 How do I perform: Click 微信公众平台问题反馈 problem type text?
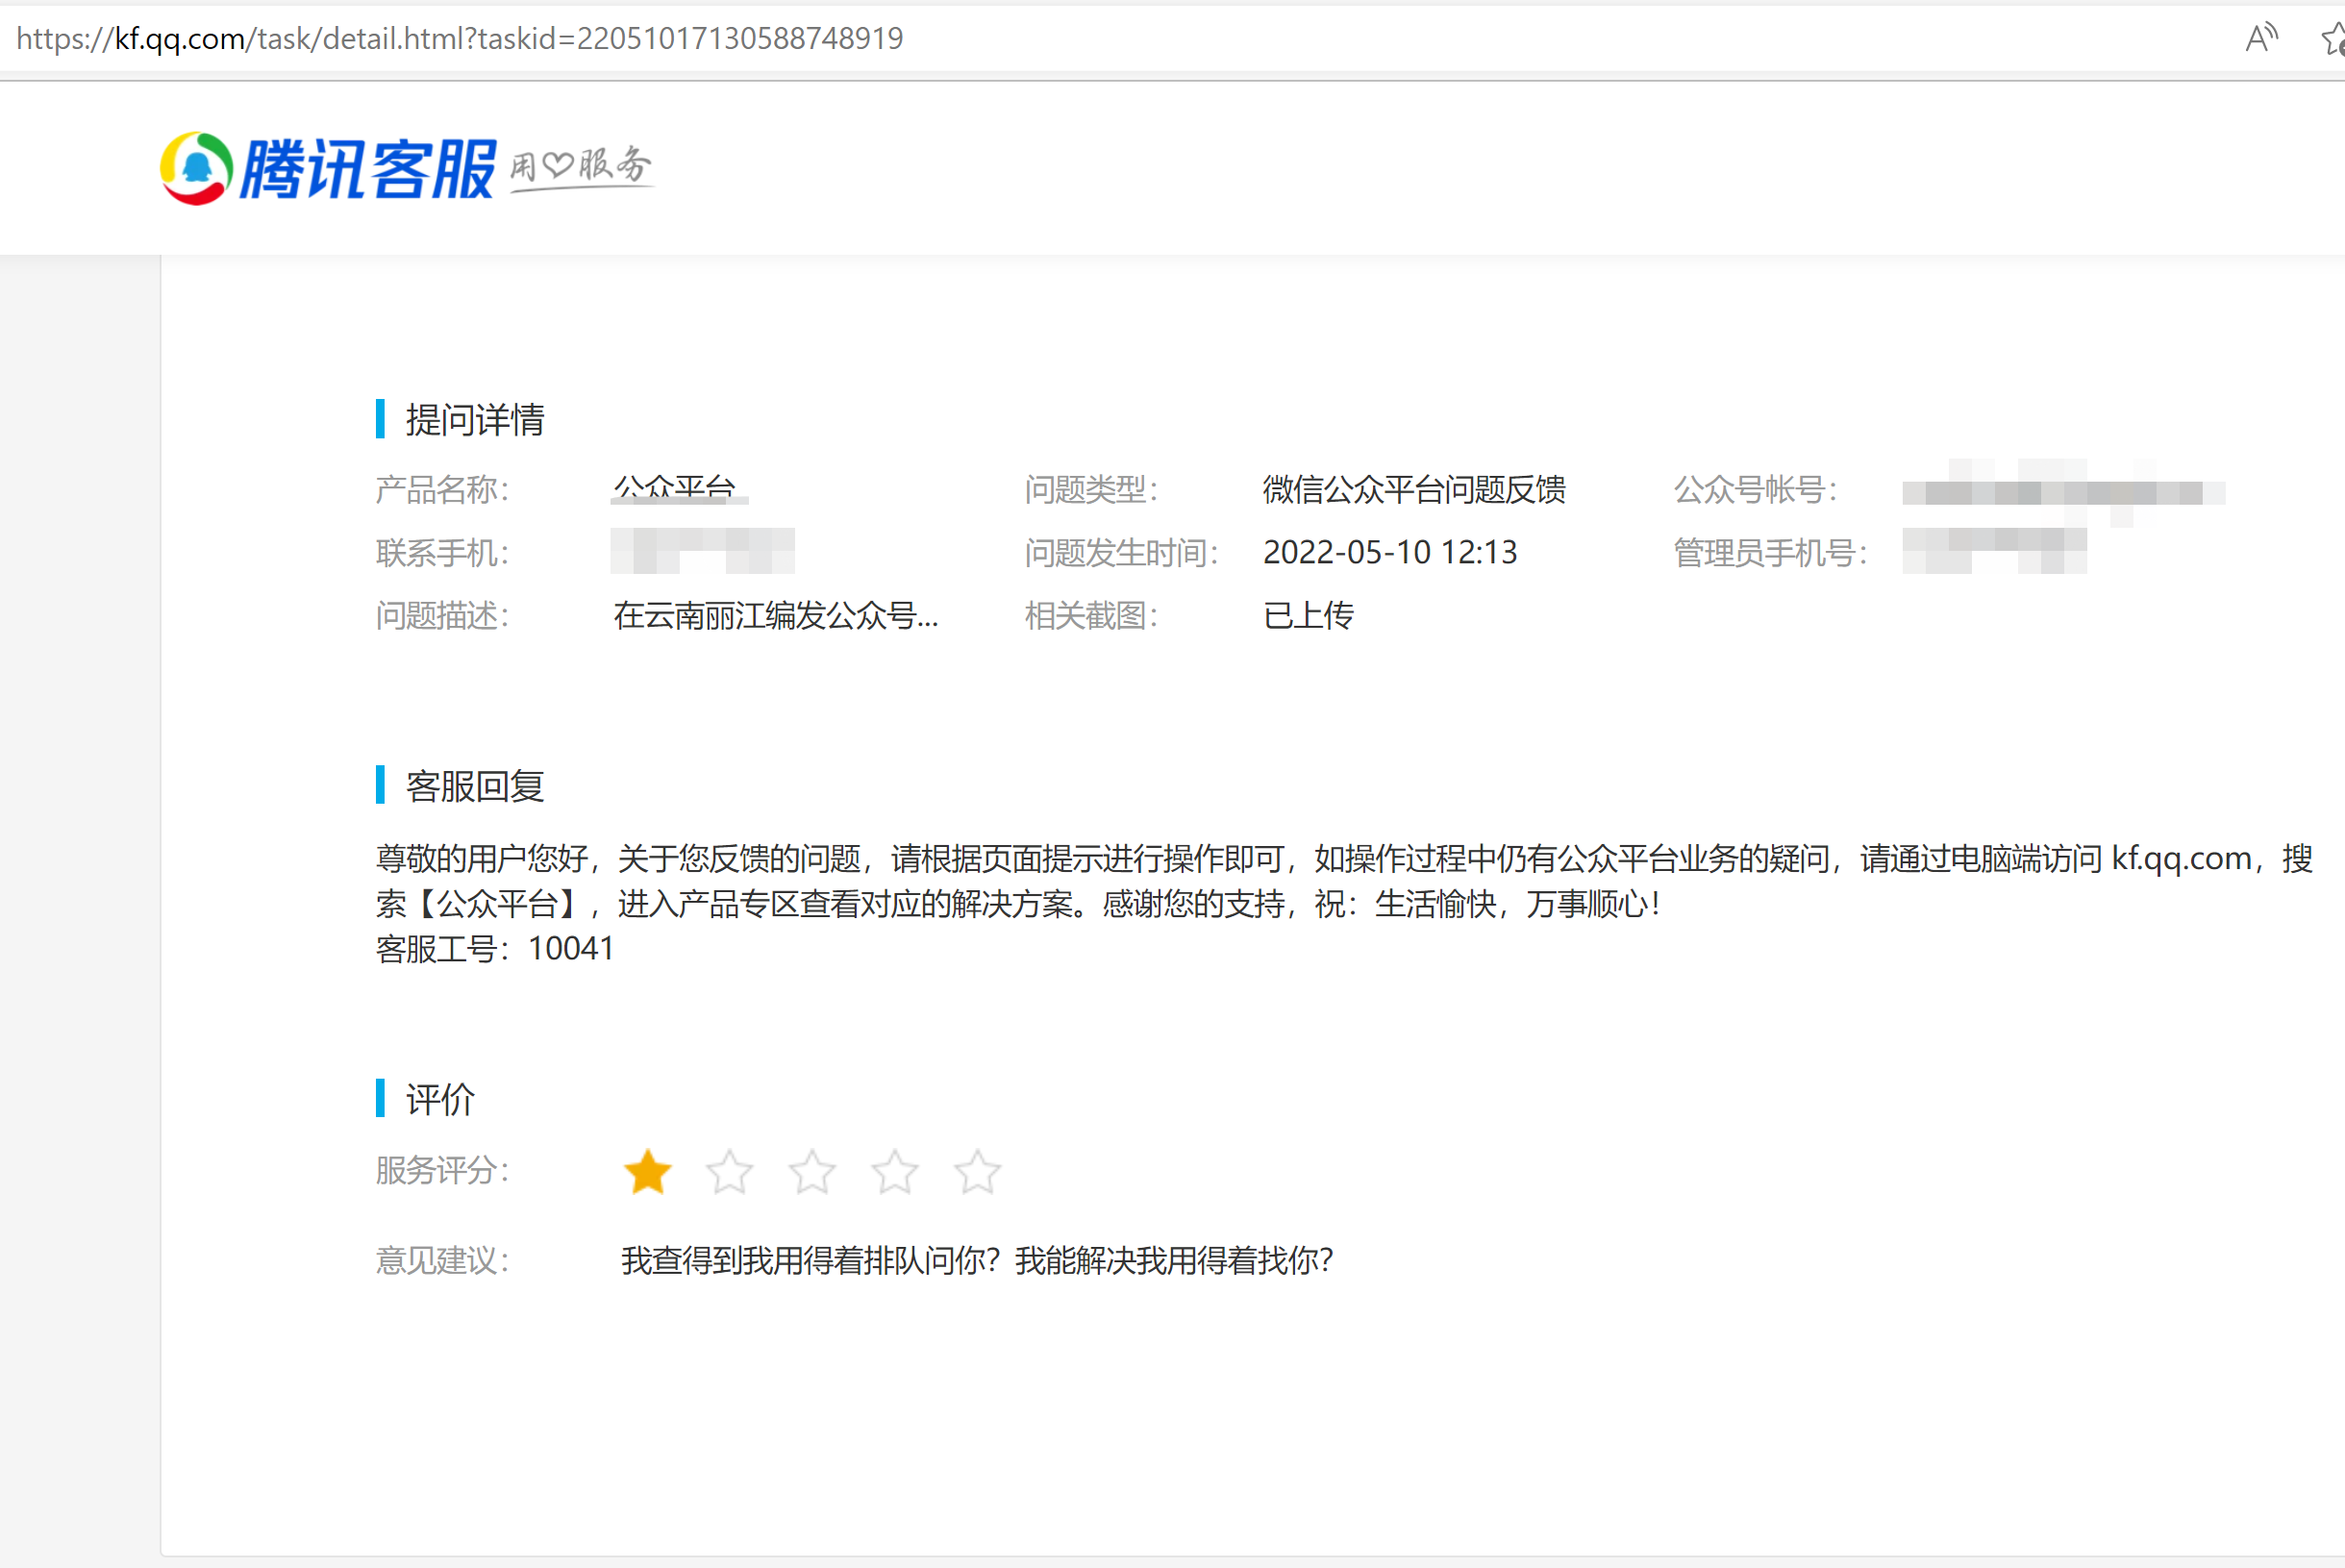(1414, 490)
